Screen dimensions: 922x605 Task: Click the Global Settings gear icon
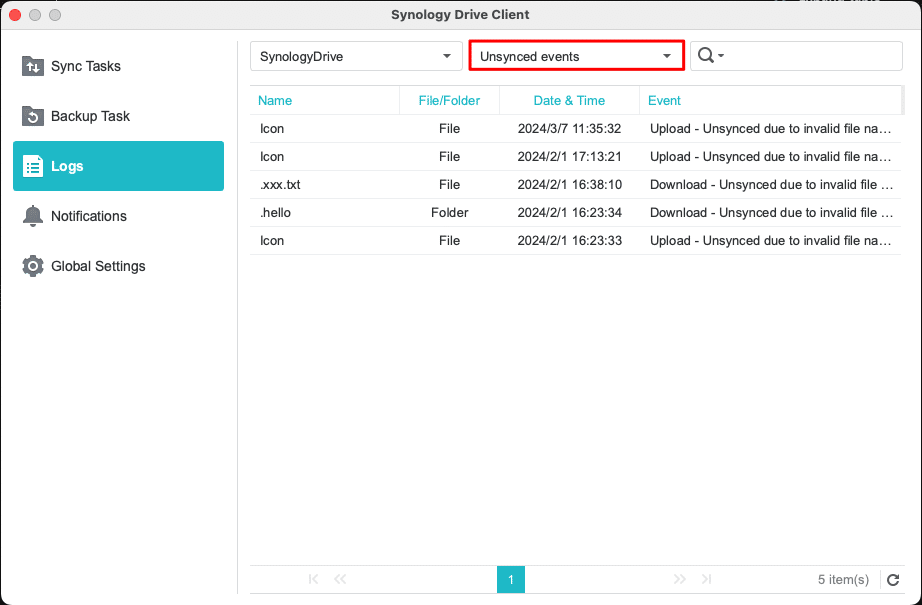[32, 266]
